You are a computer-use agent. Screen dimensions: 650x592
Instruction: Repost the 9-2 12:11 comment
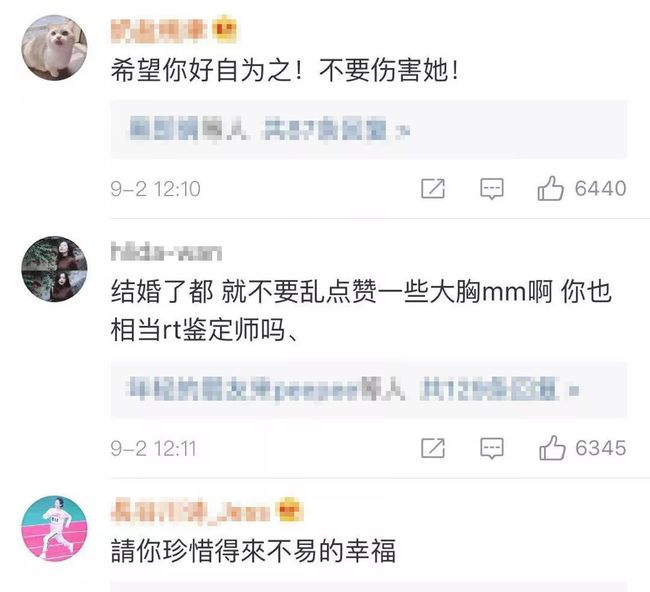click(x=433, y=448)
